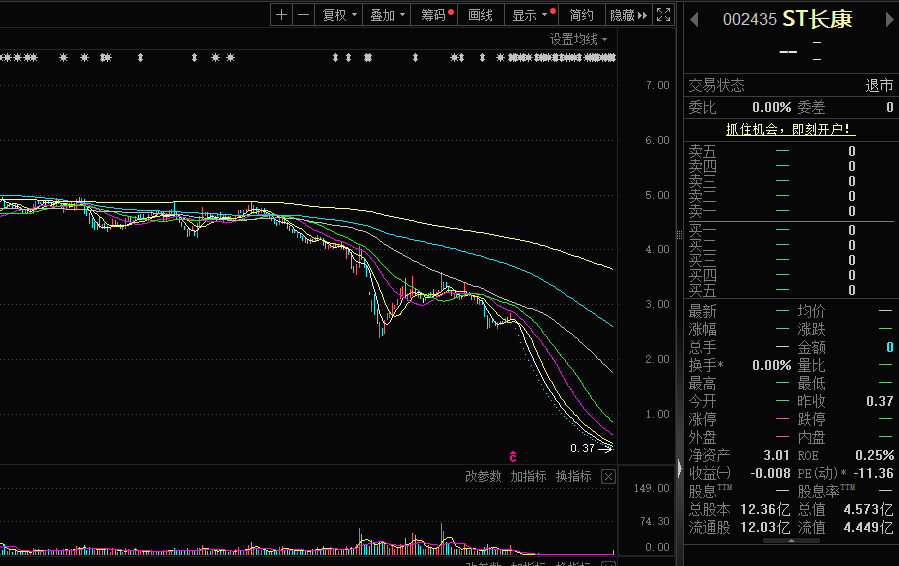Open 设置均线 moving average settings
The height and width of the screenshot is (566, 899).
pyautogui.click(x=577, y=39)
